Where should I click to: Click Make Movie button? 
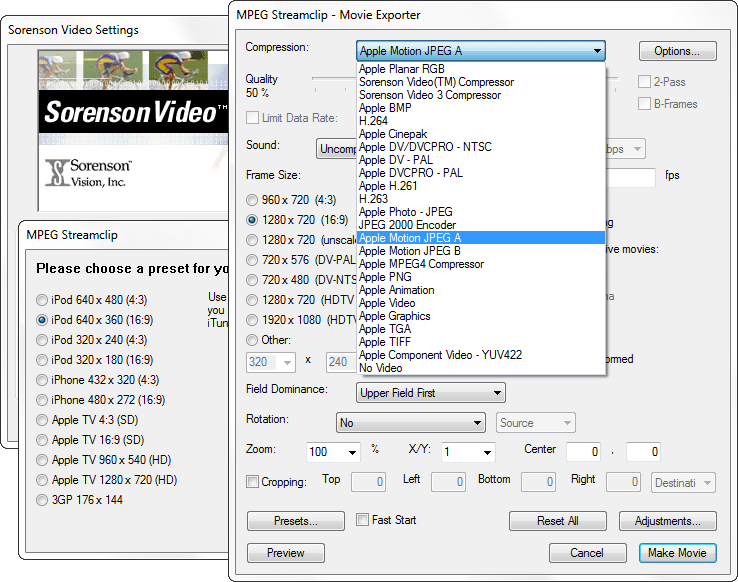click(677, 553)
